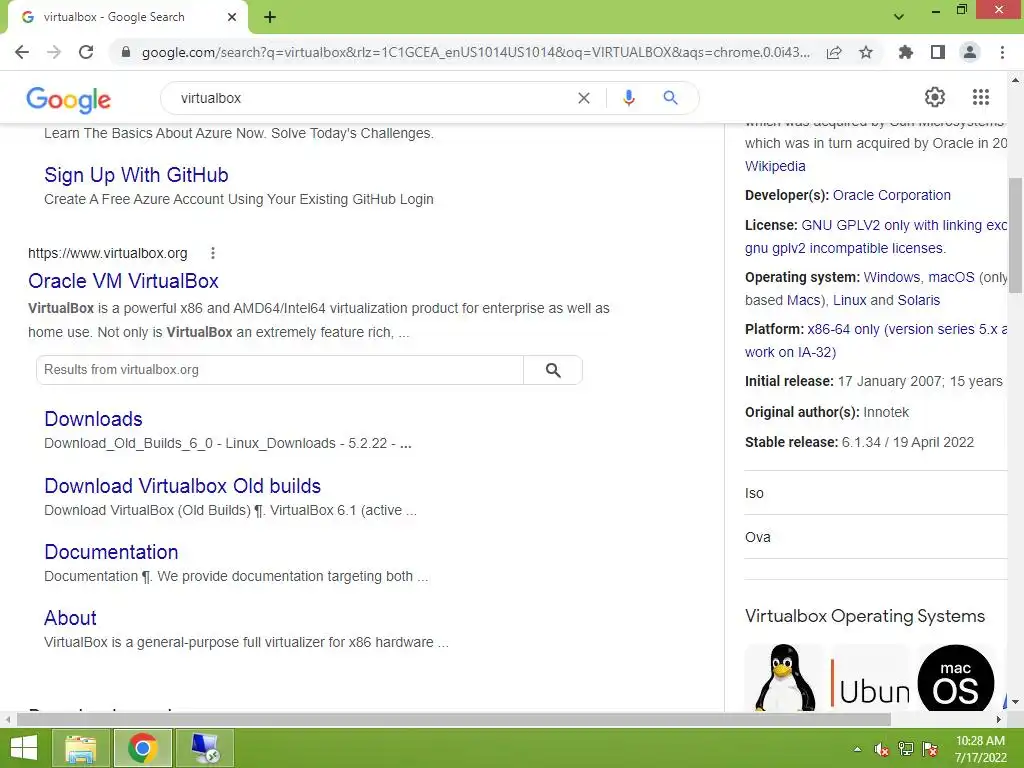
Task: Click the Ubuntu thumbnail
Action: point(871,677)
